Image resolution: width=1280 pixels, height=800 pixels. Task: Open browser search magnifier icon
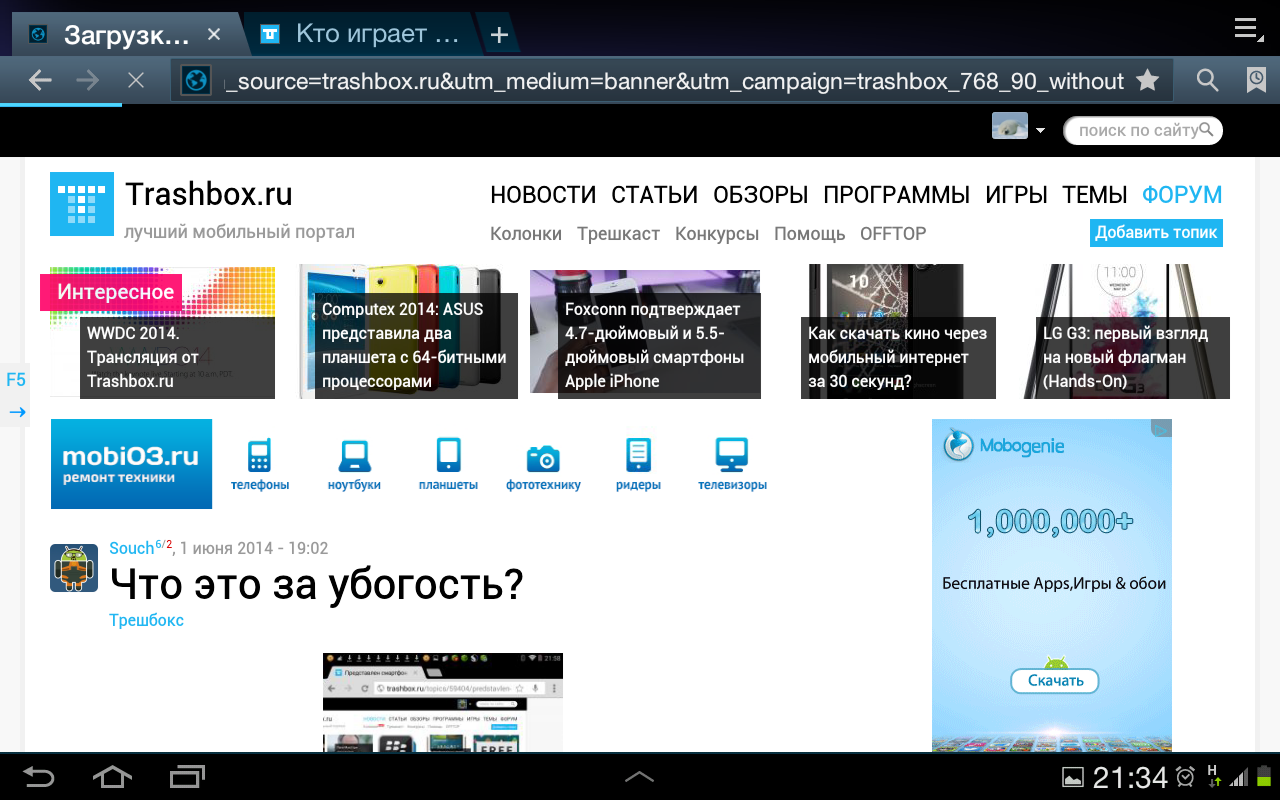(1208, 80)
